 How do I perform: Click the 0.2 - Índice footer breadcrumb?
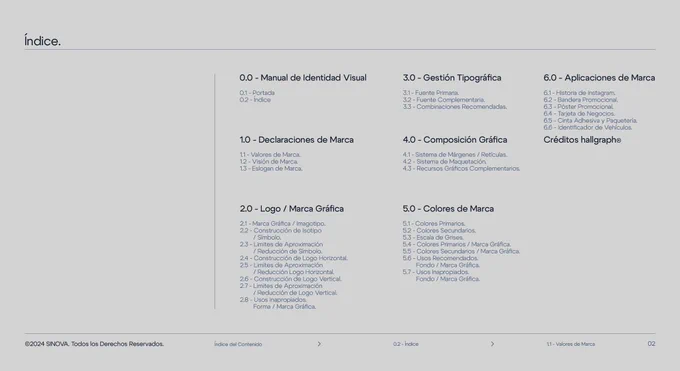[406, 344]
